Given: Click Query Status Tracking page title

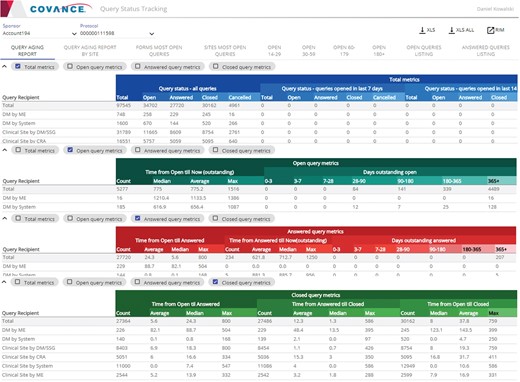Looking at the screenshot, I should click(133, 9).
